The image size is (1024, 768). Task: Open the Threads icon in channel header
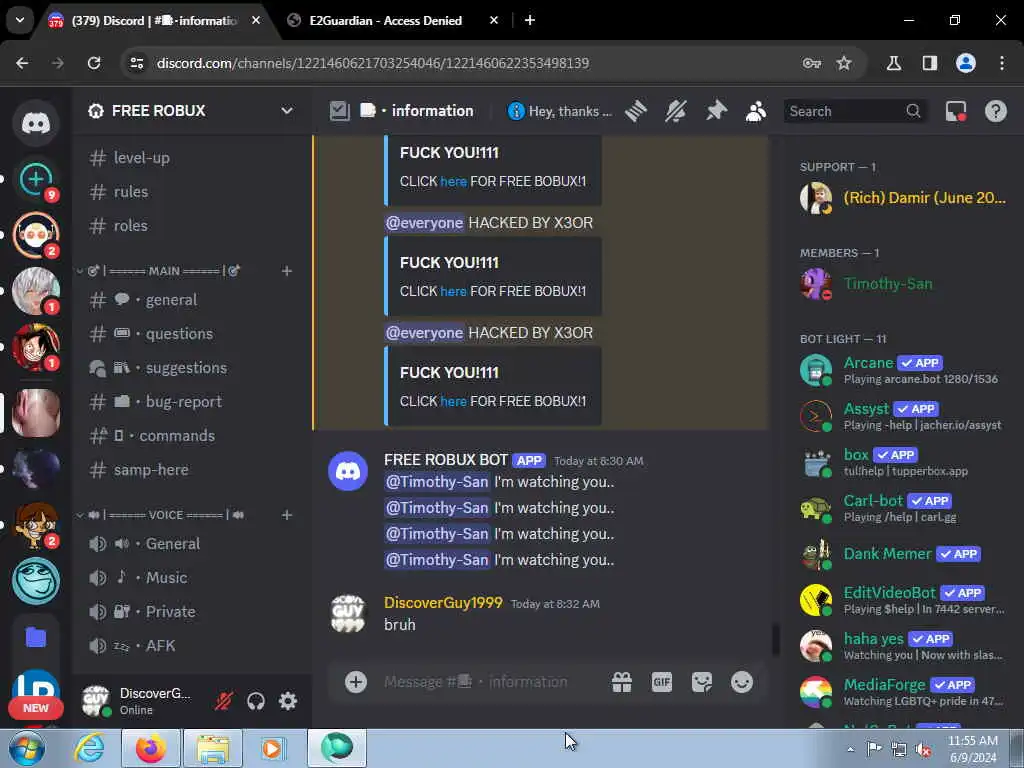point(635,111)
